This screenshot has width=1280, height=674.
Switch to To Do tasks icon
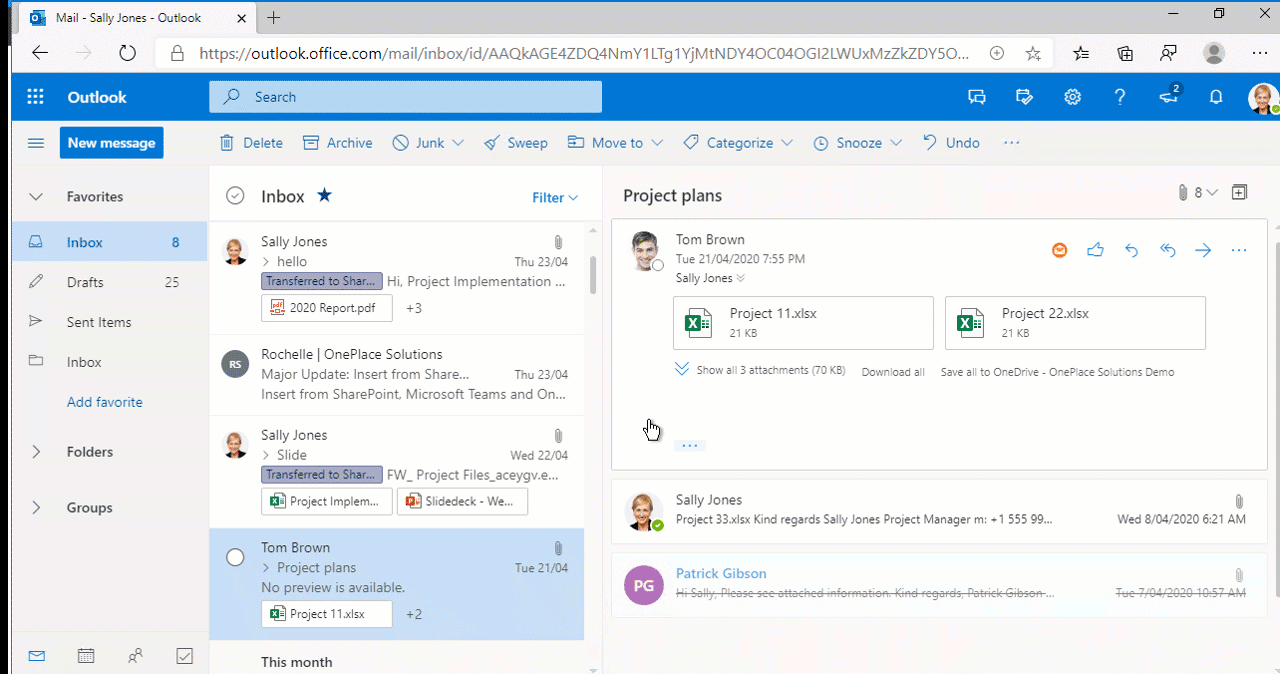pos(184,656)
